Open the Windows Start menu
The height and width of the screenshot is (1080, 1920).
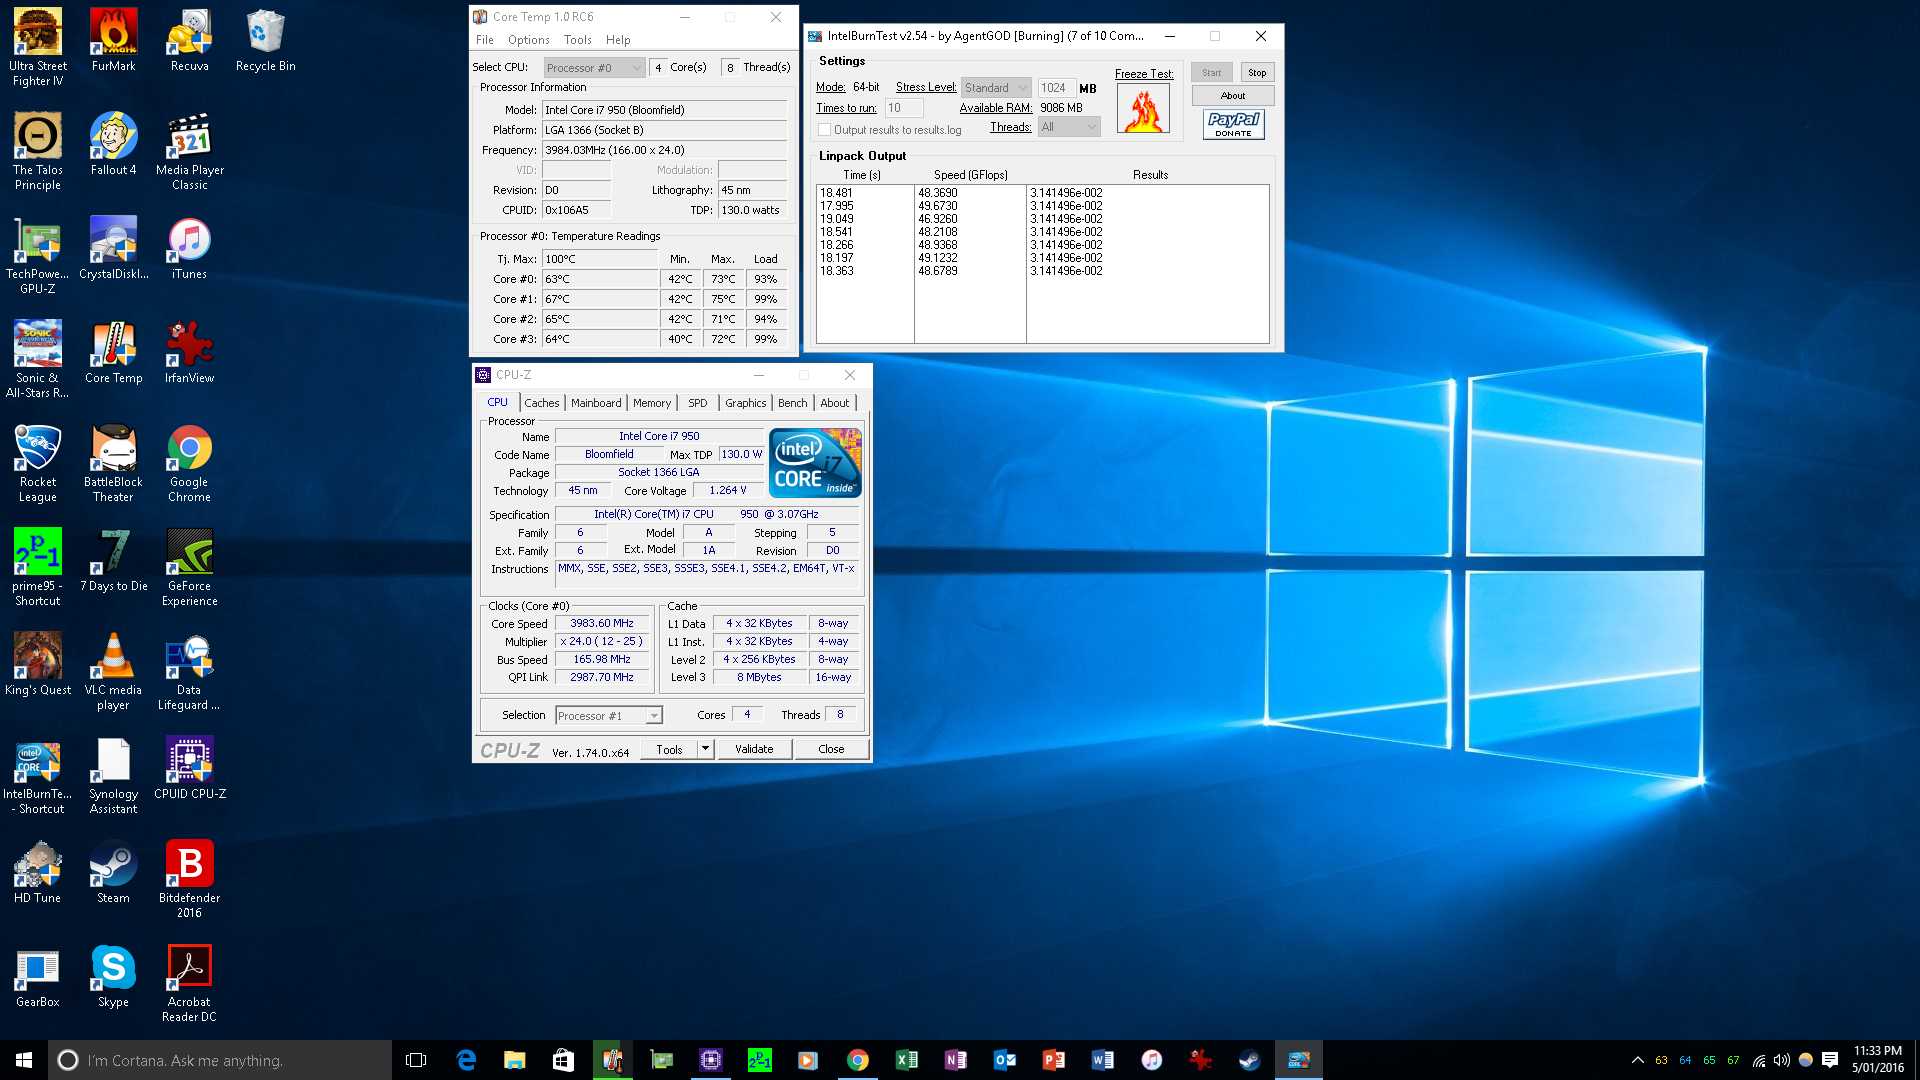click(24, 1060)
